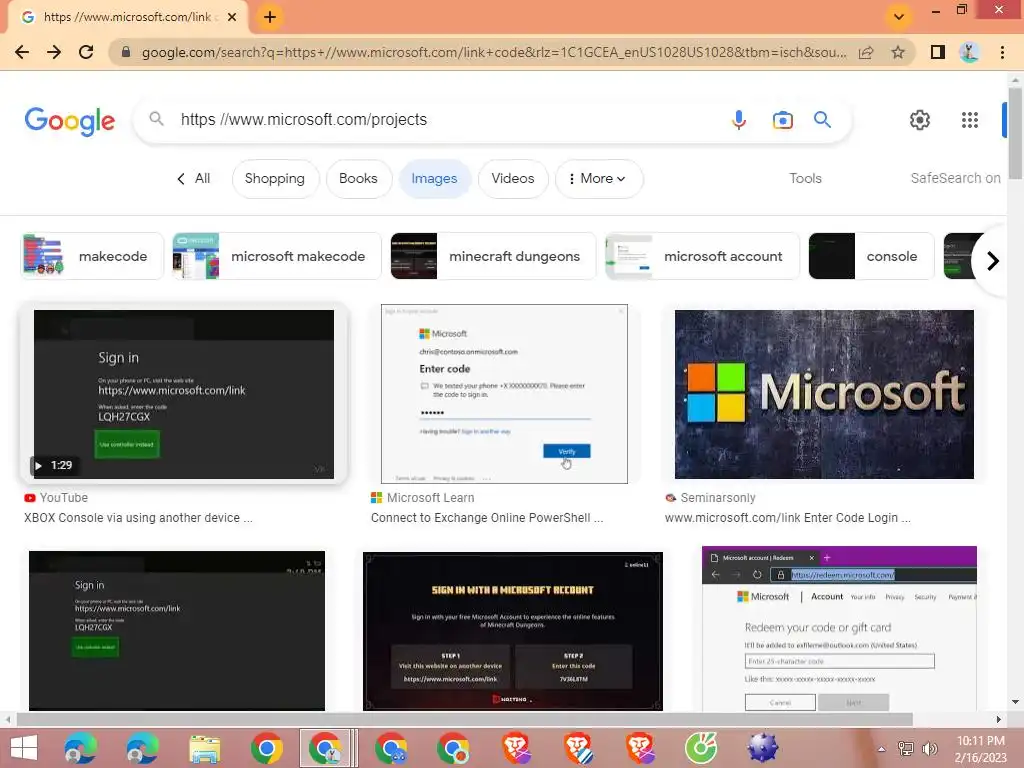
Task: Show more suggestion chips with right chevron
Action: (993, 261)
